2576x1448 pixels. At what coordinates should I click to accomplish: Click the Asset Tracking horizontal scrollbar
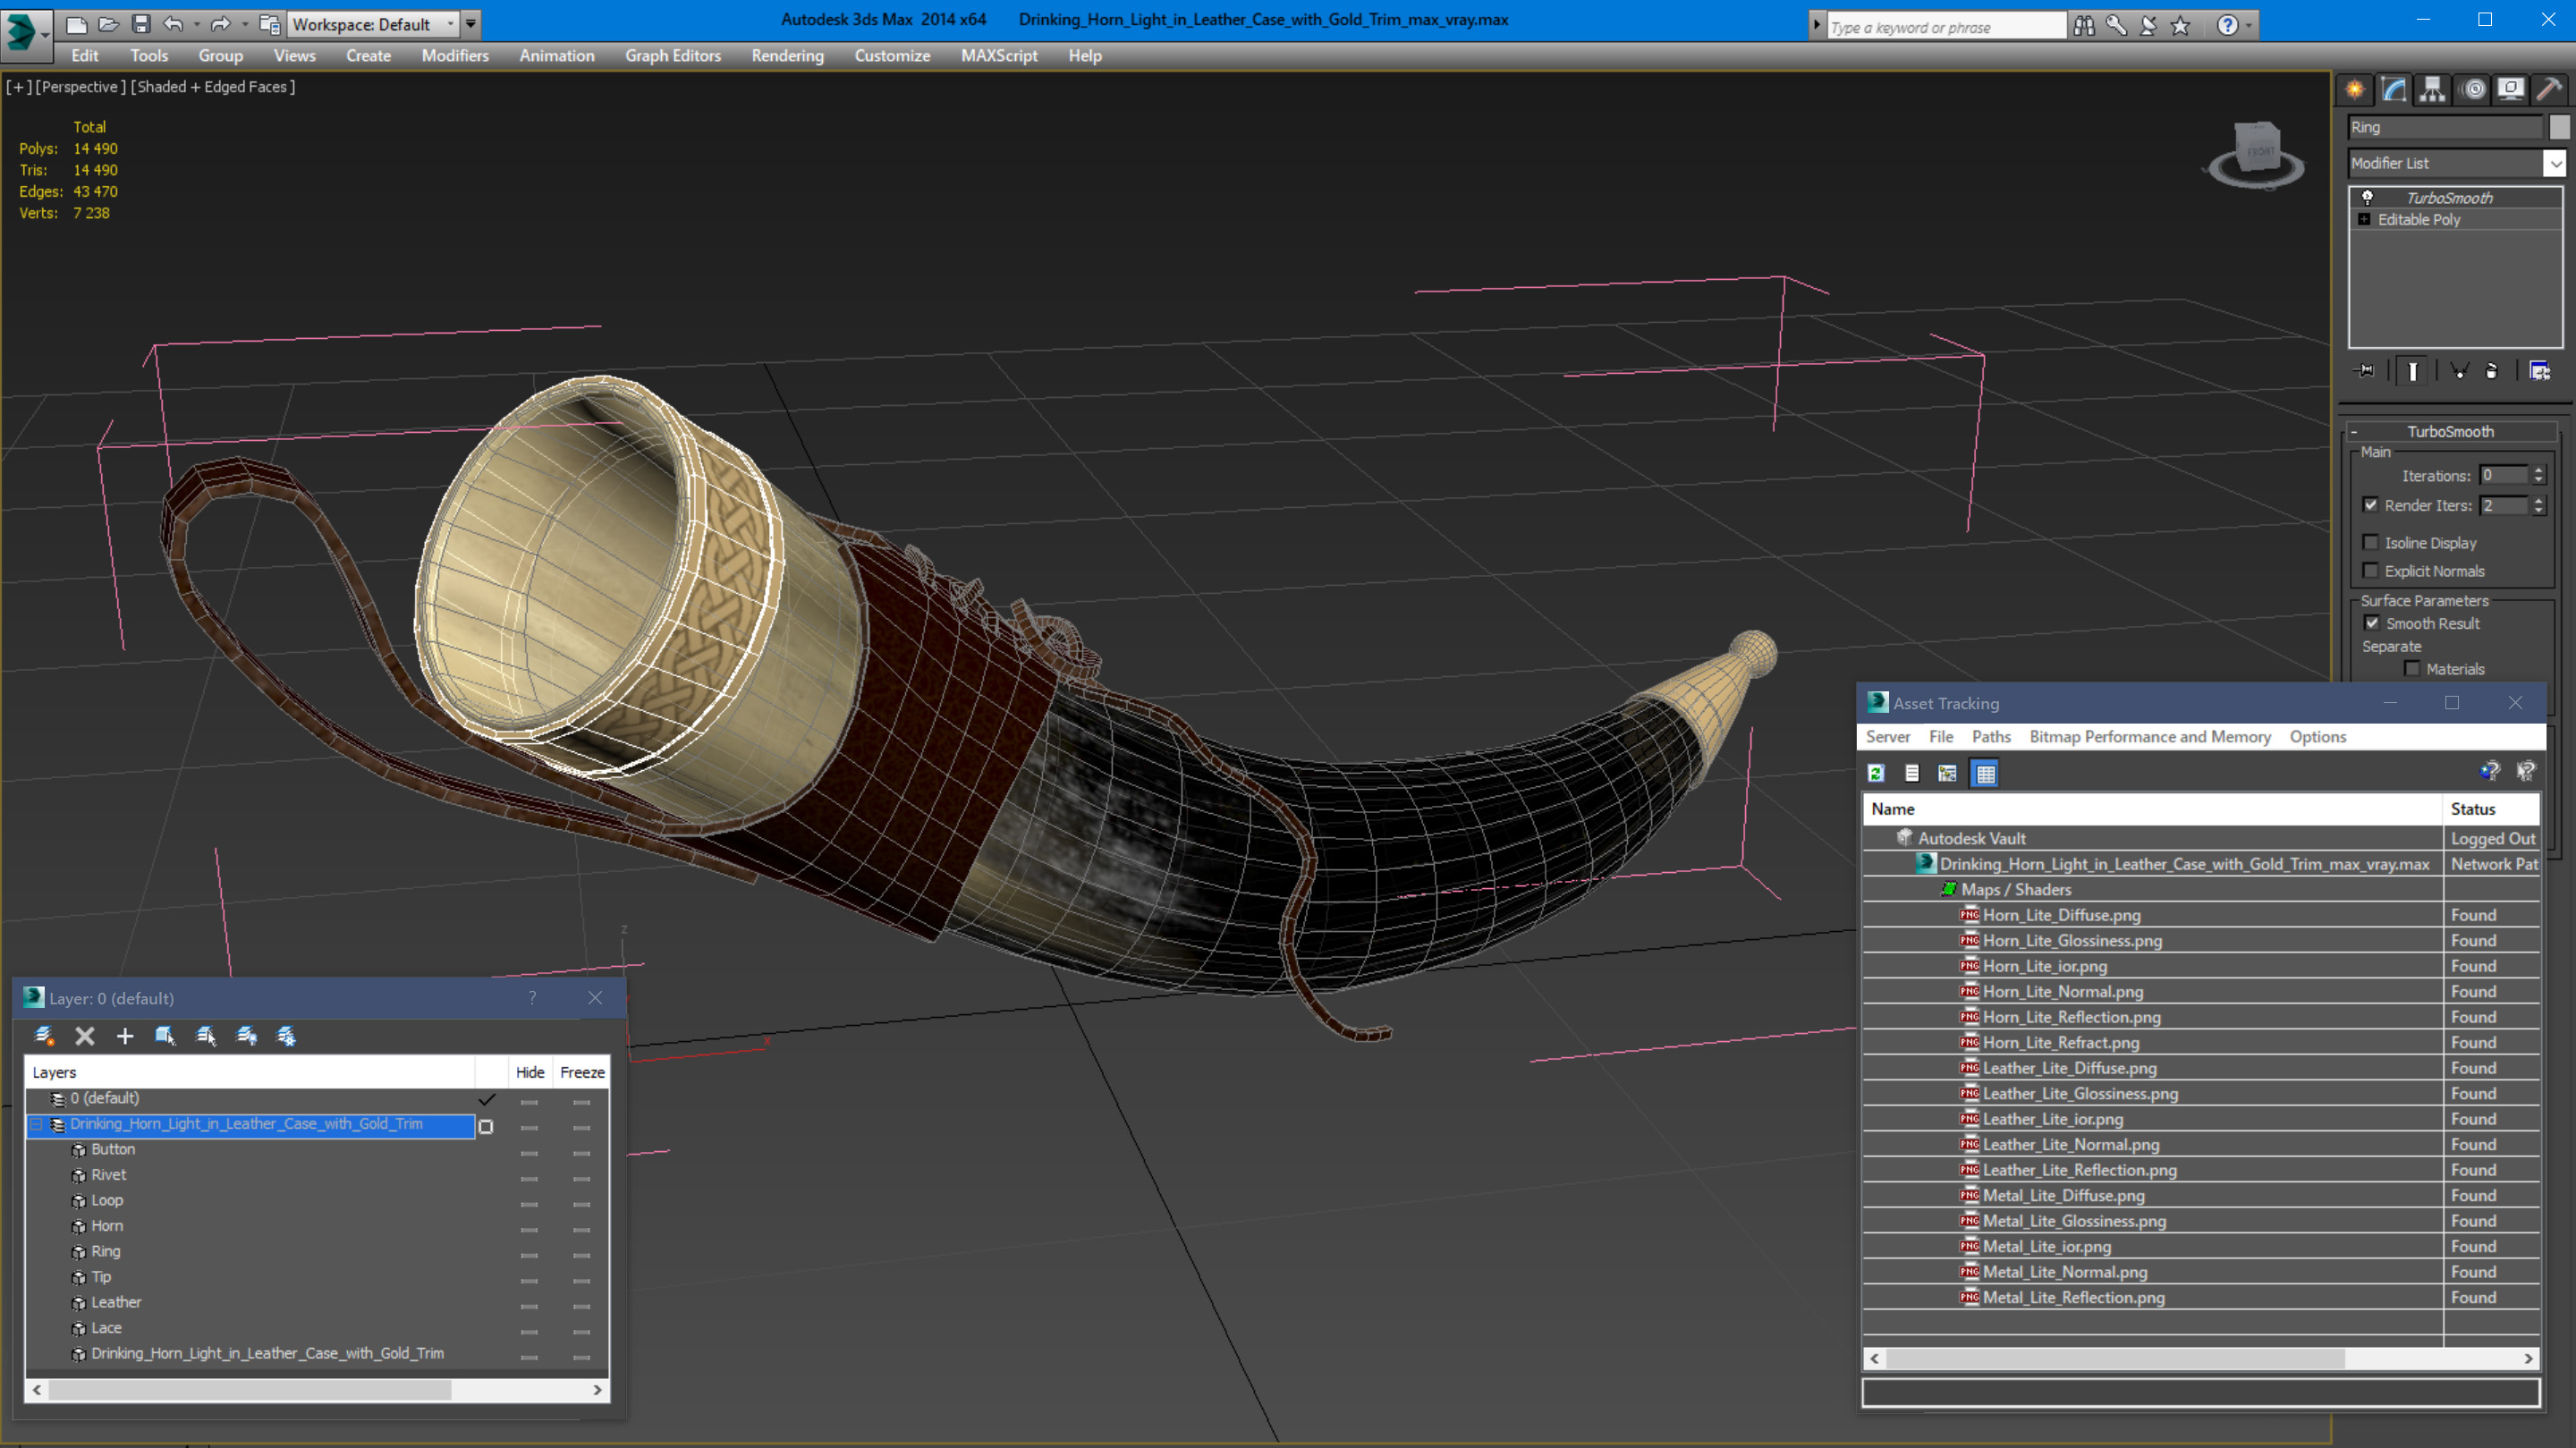2201,1358
